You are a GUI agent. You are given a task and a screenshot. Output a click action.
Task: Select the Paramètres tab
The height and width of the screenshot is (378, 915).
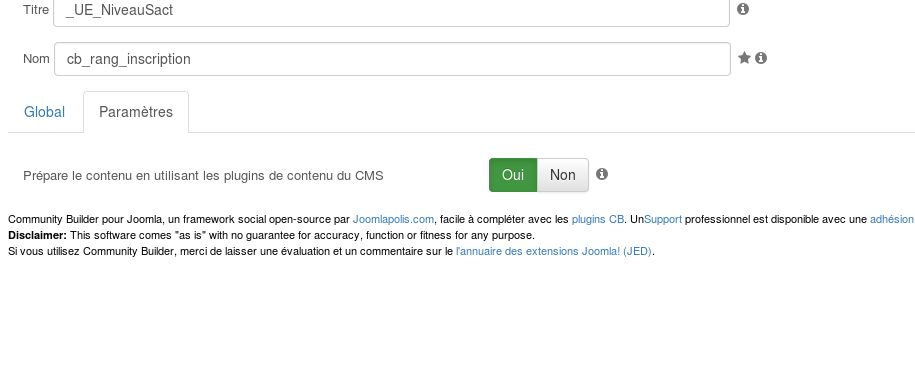(136, 112)
